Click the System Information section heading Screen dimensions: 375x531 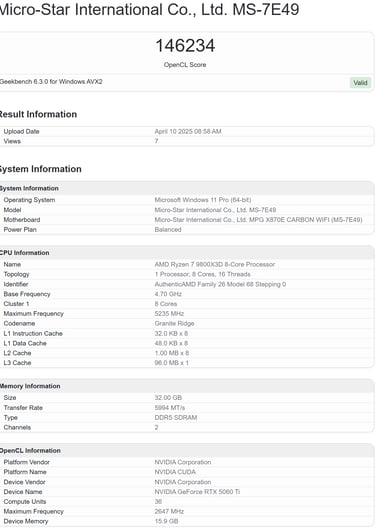41,169
